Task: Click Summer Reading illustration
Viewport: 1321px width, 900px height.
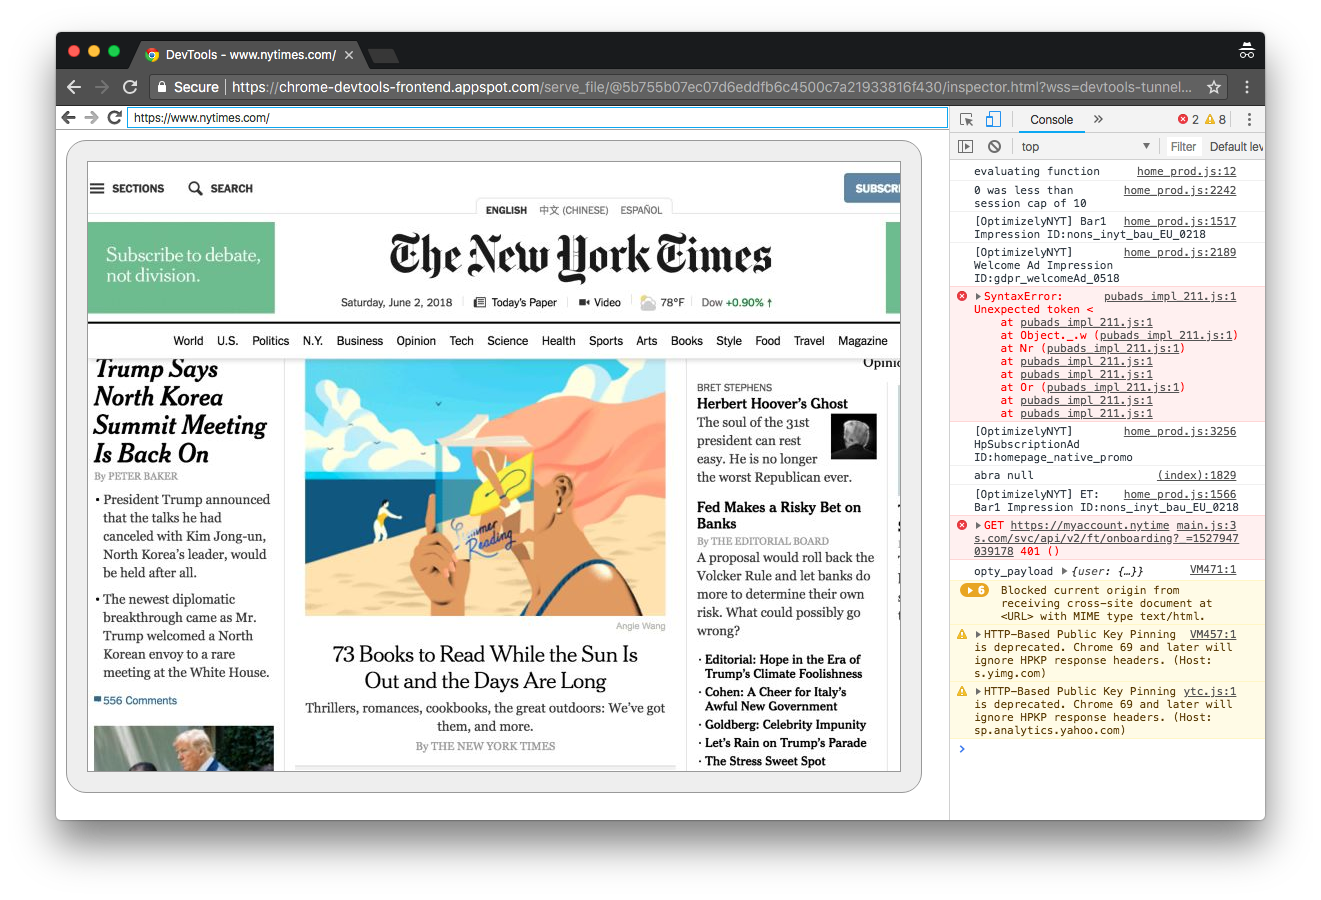Action: pyautogui.click(x=485, y=487)
